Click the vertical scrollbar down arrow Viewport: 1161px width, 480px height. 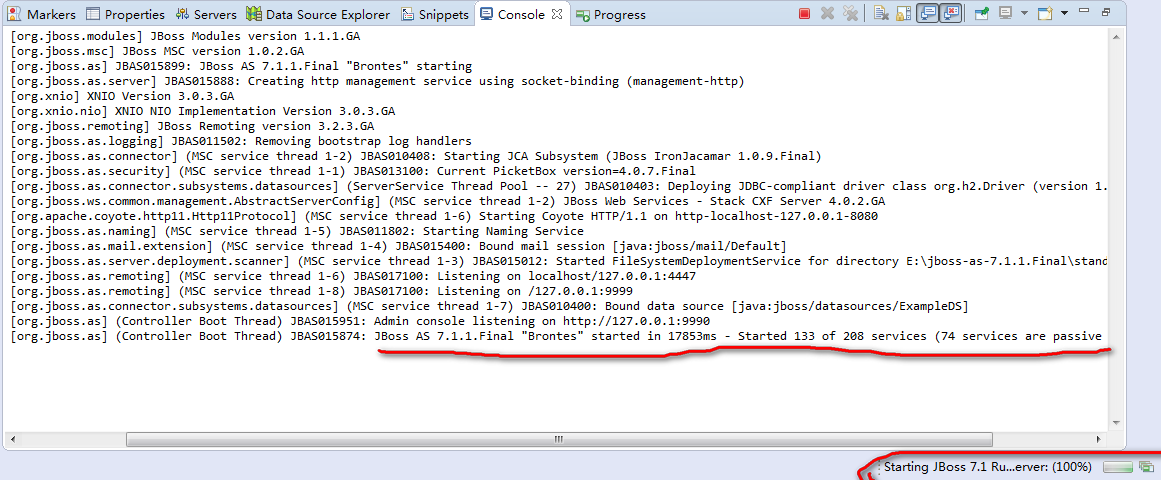[x=1117, y=421]
